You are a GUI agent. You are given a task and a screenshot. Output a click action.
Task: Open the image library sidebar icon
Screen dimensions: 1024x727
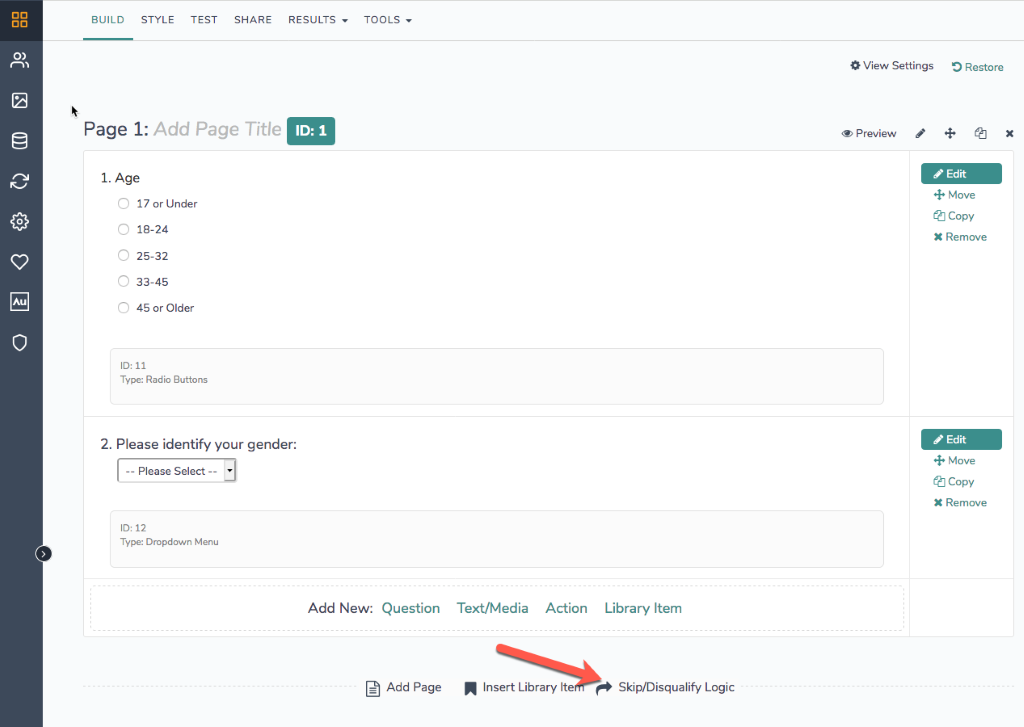click(20, 101)
